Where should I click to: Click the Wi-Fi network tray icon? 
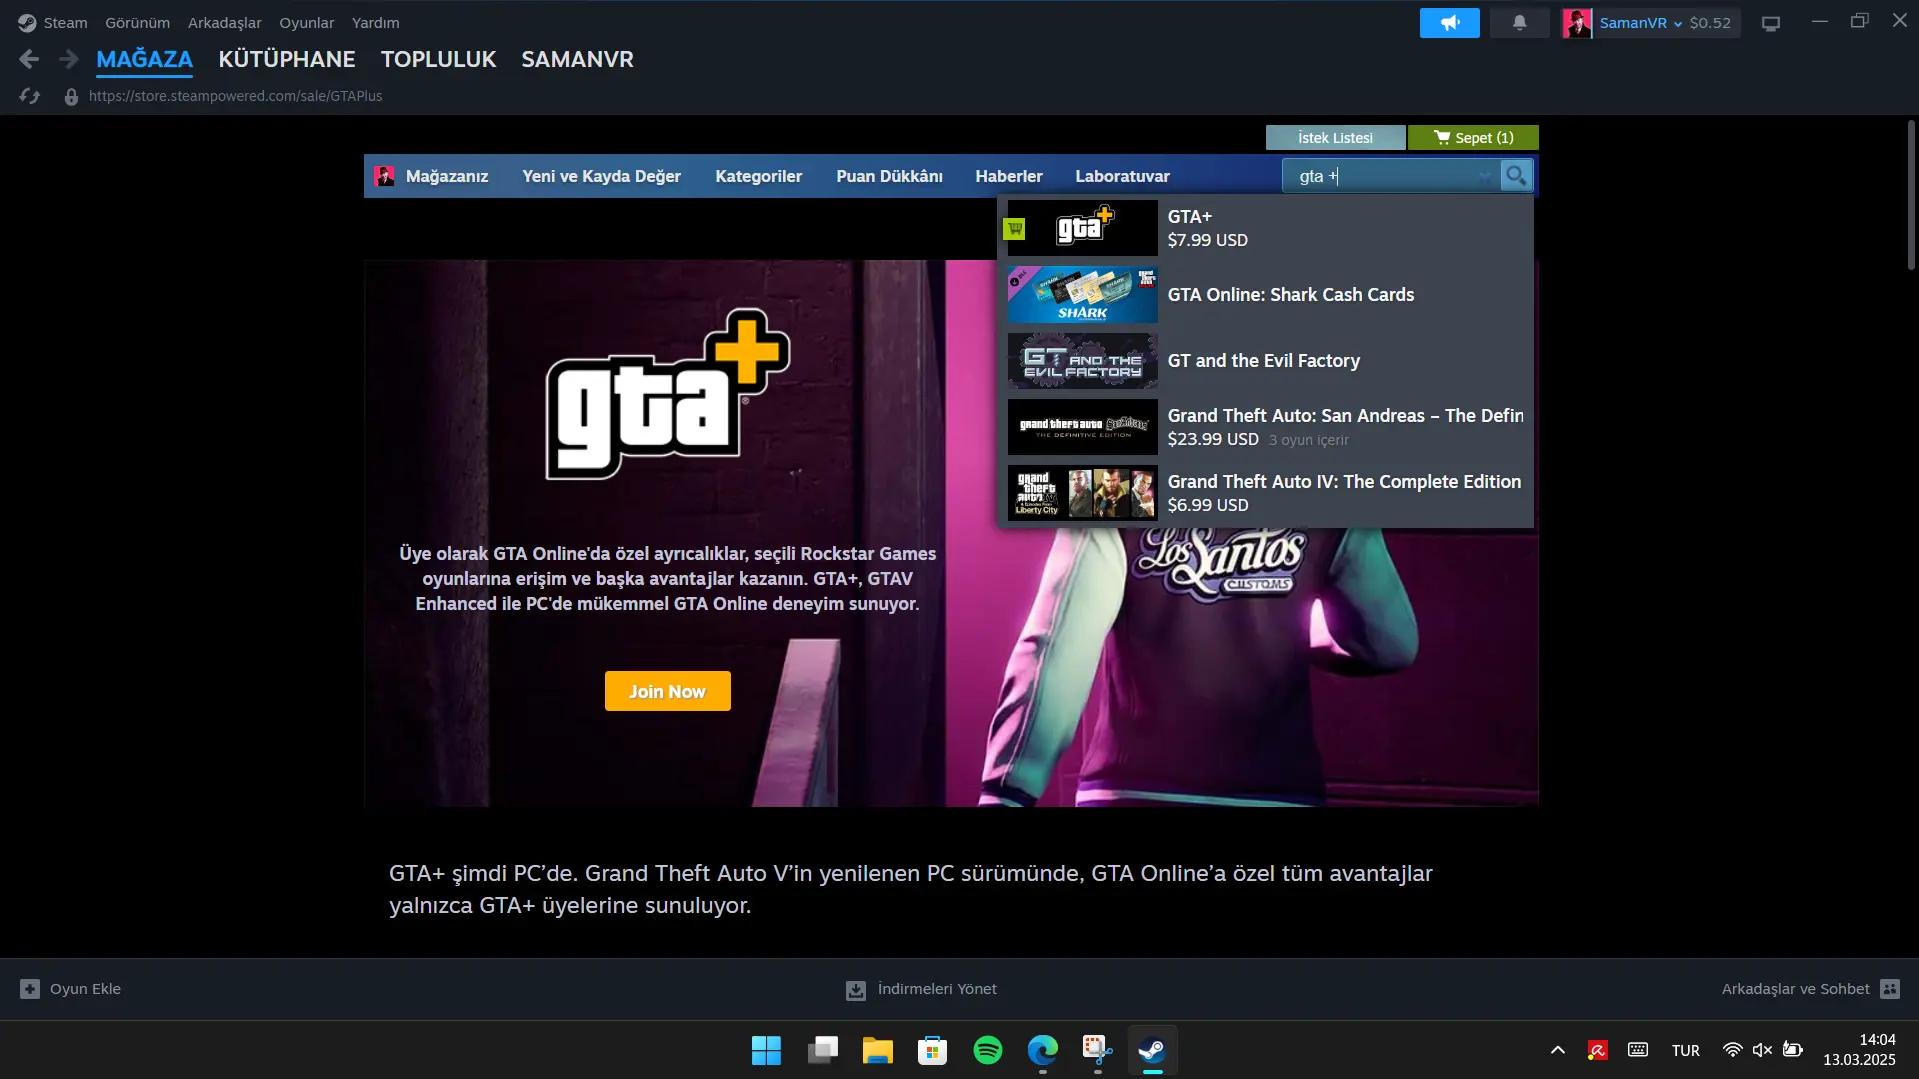pos(1733,1050)
